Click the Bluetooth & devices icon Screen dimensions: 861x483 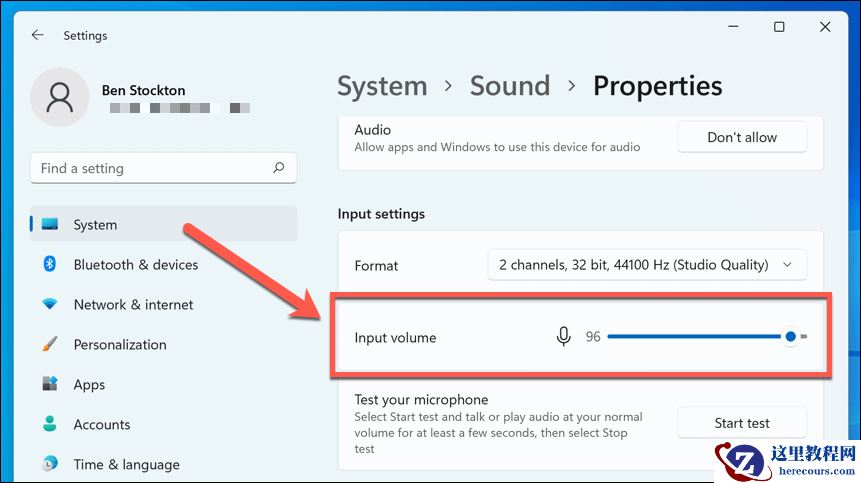[x=49, y=264]
